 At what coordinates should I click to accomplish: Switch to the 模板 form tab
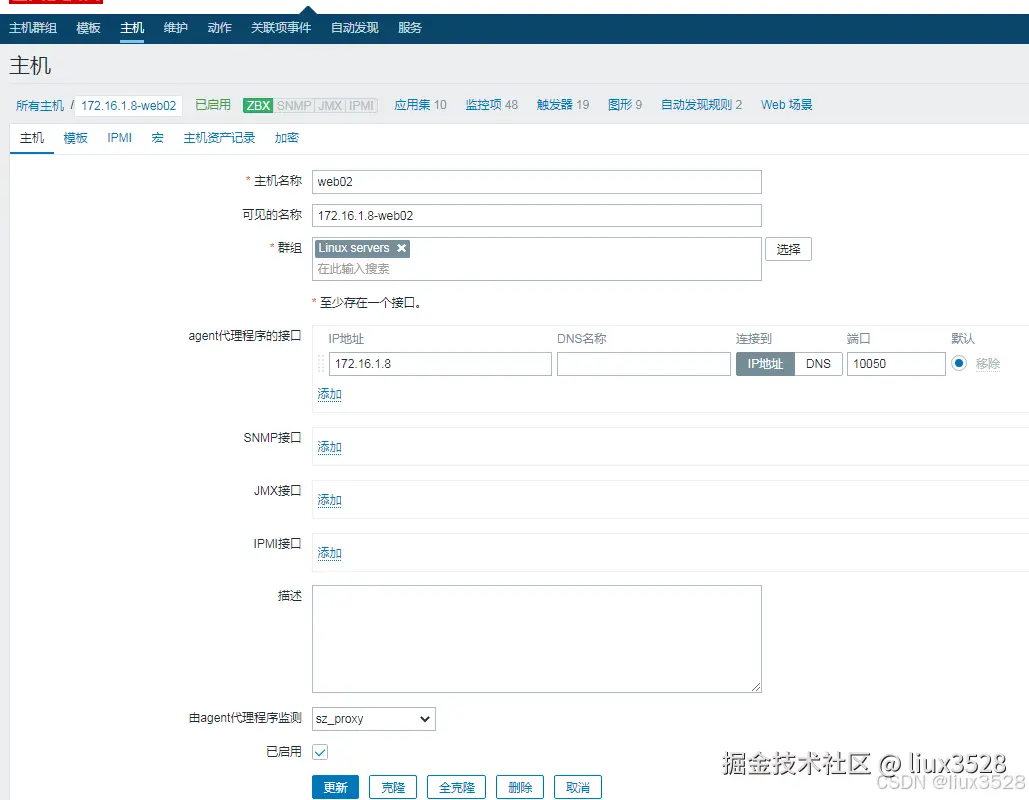[75, 138]
